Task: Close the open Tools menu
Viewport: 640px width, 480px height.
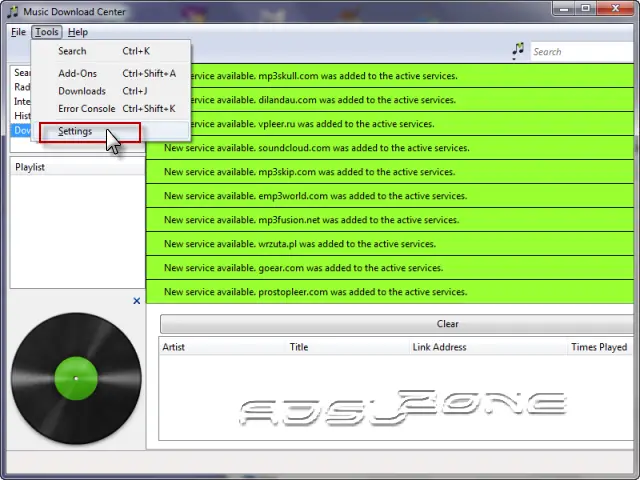Action: coord(47,32)
